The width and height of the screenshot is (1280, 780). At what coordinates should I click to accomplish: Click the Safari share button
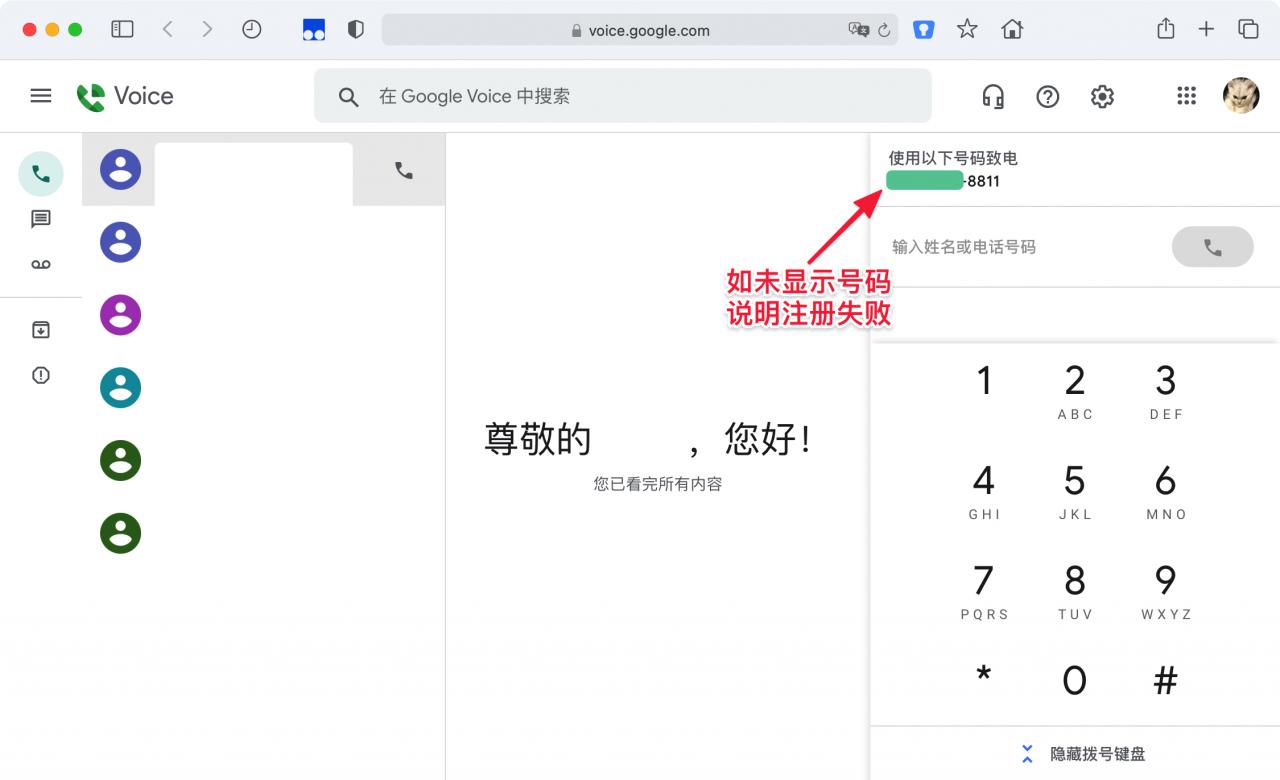click(1165, 30)
